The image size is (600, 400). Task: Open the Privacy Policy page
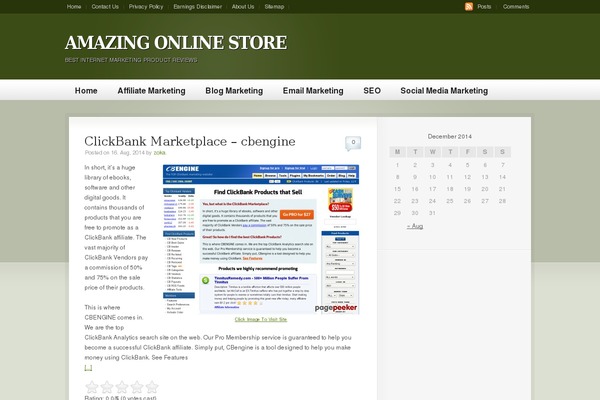pos(146,7)
